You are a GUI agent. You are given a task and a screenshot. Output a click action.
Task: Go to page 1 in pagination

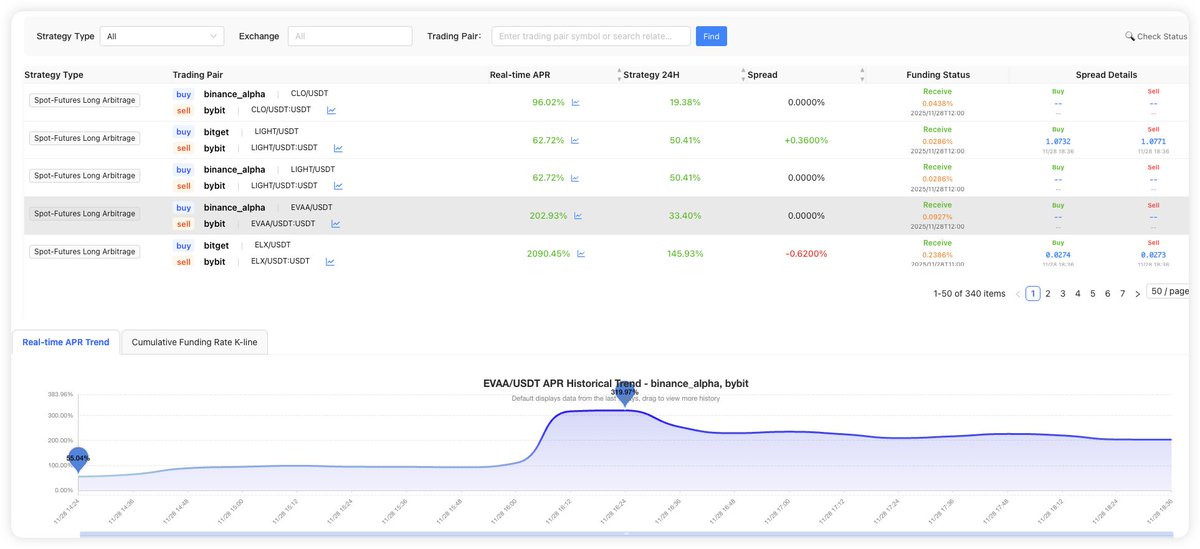(x=1033, y=294)
